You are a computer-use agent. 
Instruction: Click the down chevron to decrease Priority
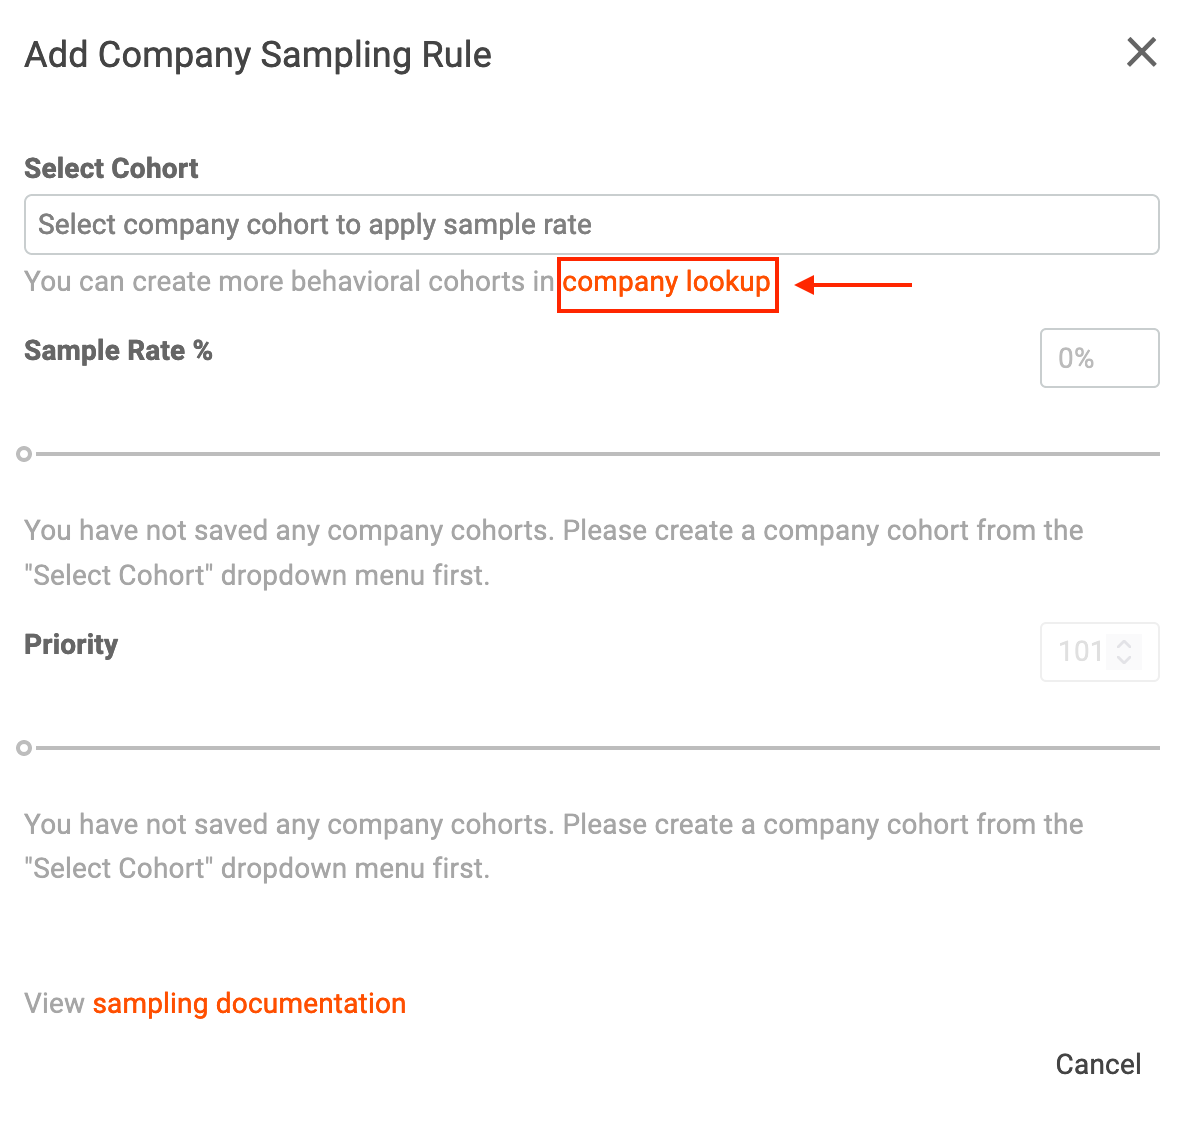1124,659
